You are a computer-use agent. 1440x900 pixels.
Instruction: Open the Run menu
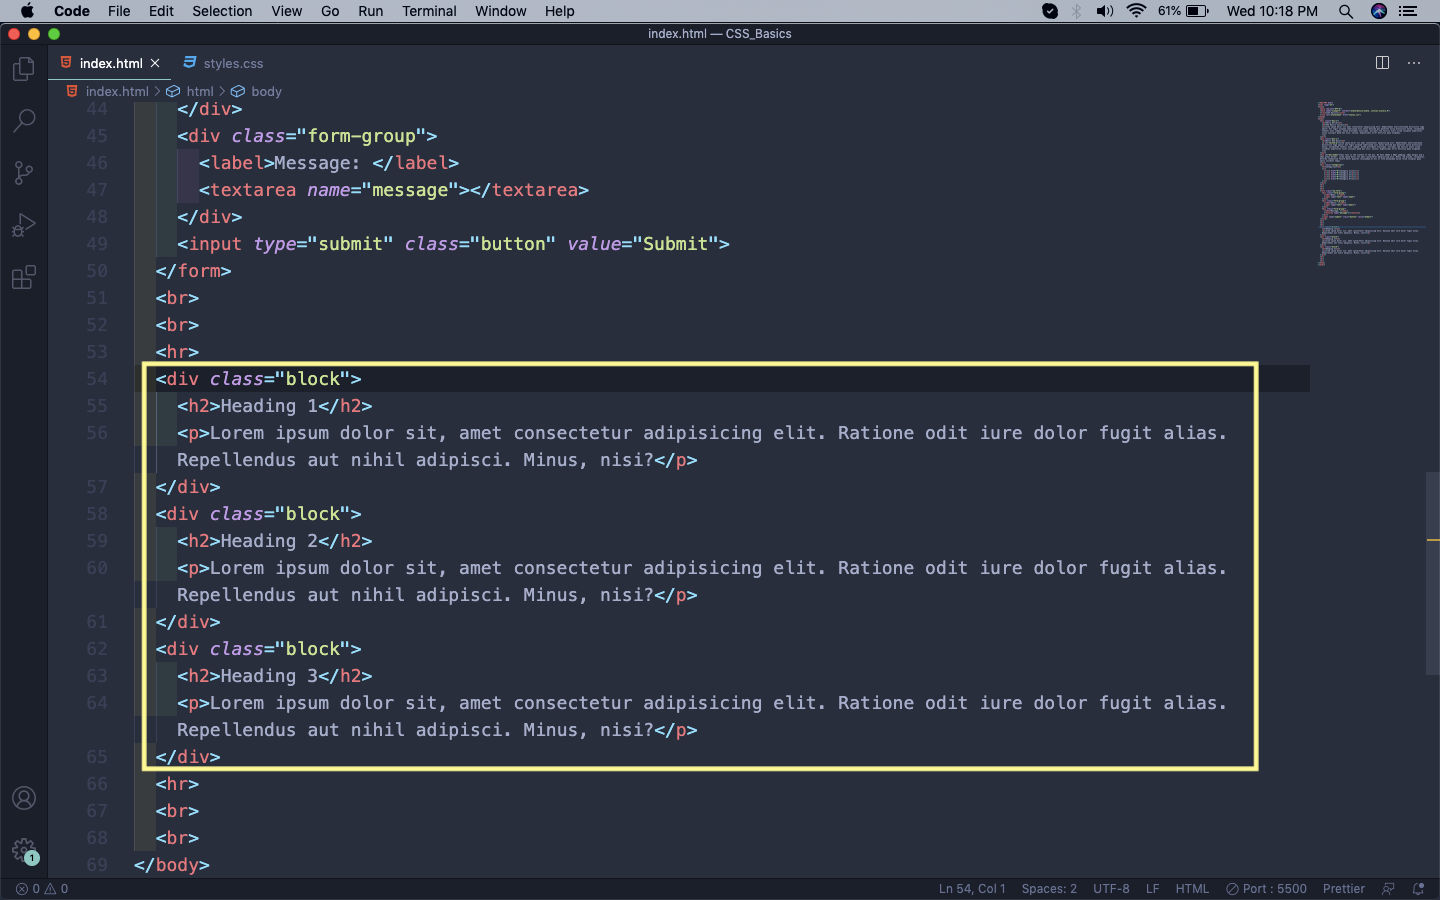coord(370,11)
